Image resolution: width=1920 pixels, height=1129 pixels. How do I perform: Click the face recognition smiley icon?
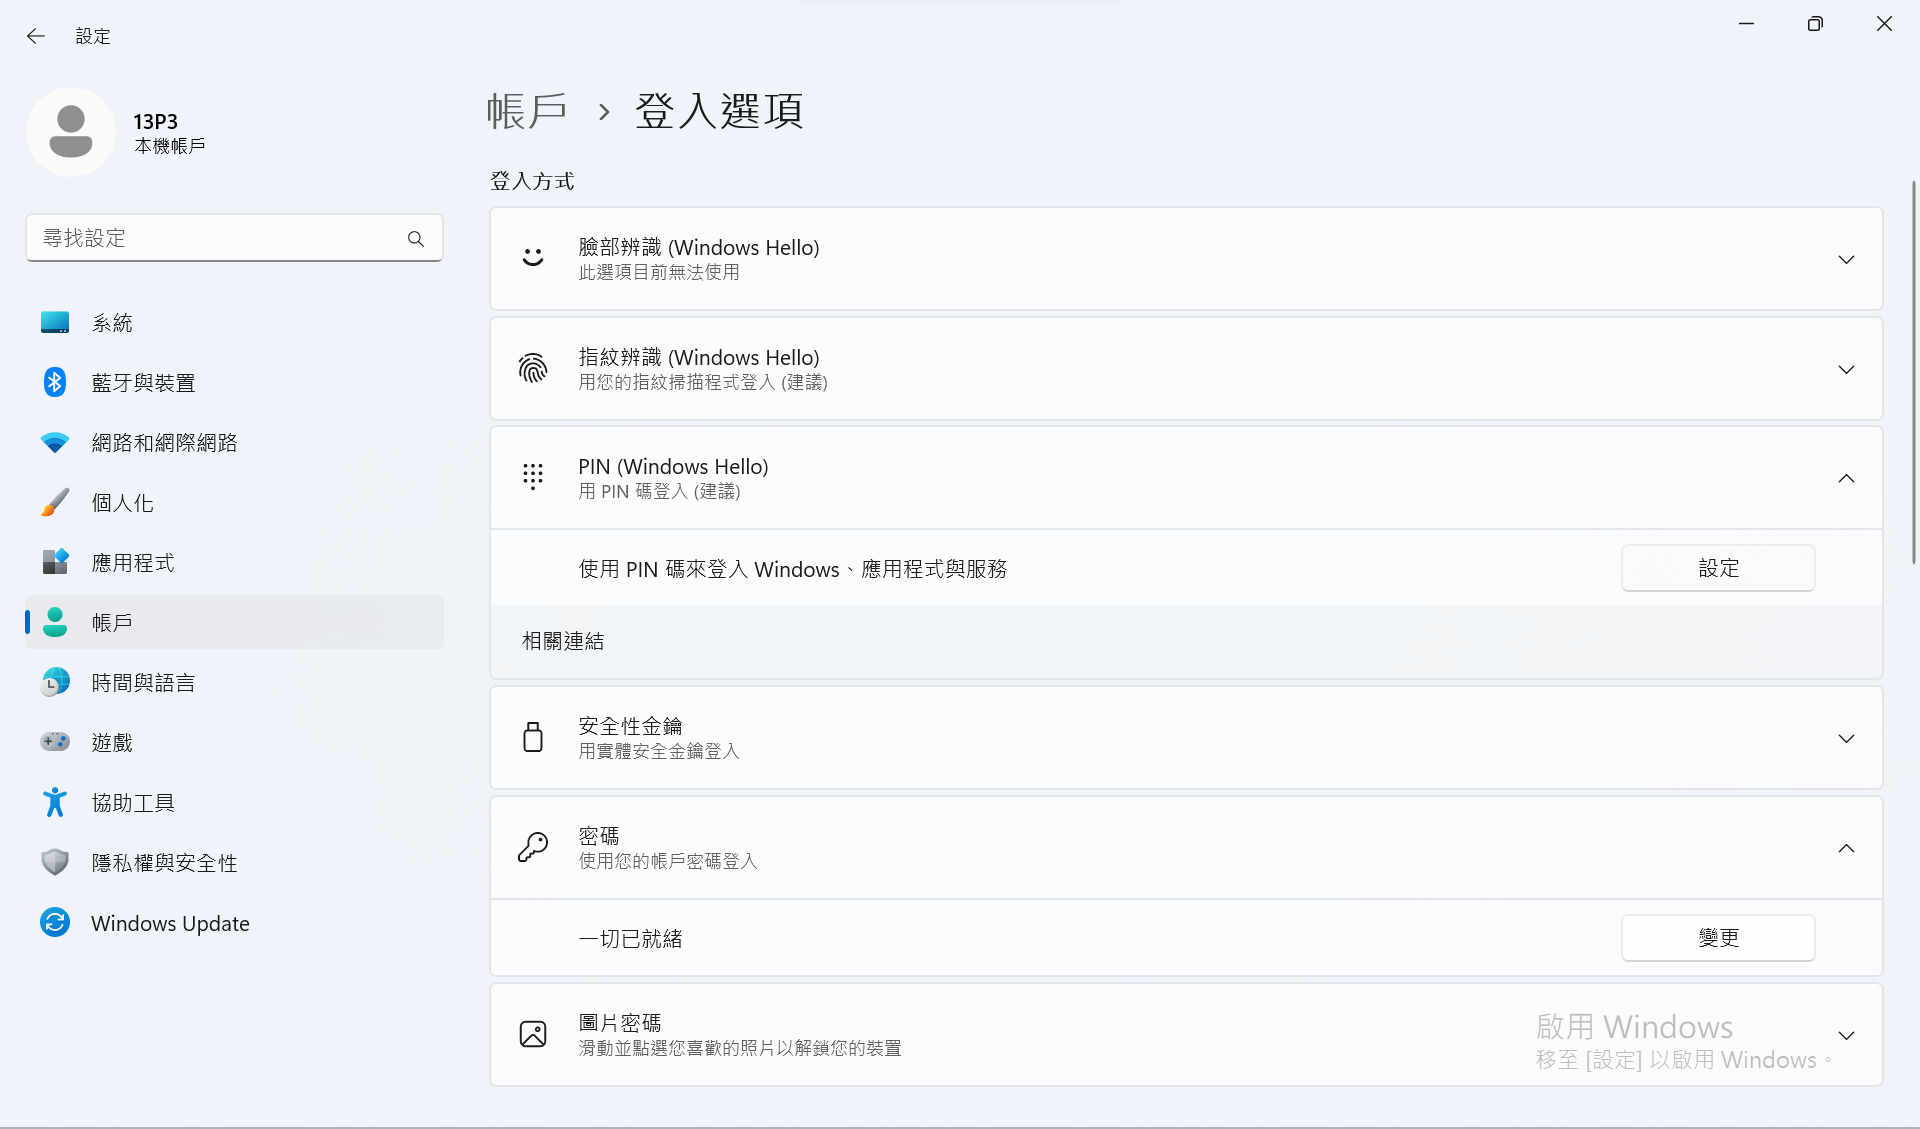click(533, 259)
